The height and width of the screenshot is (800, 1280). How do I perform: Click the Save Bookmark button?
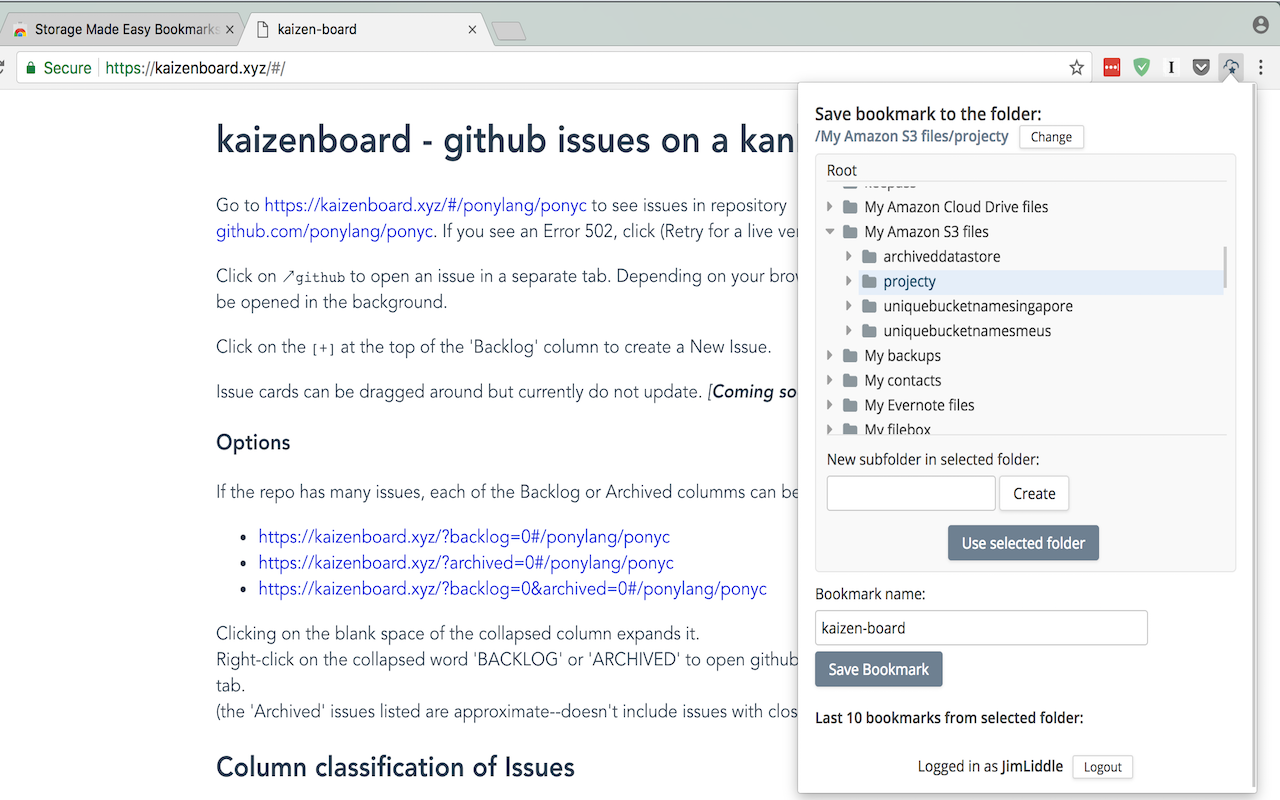coord(878,669)
